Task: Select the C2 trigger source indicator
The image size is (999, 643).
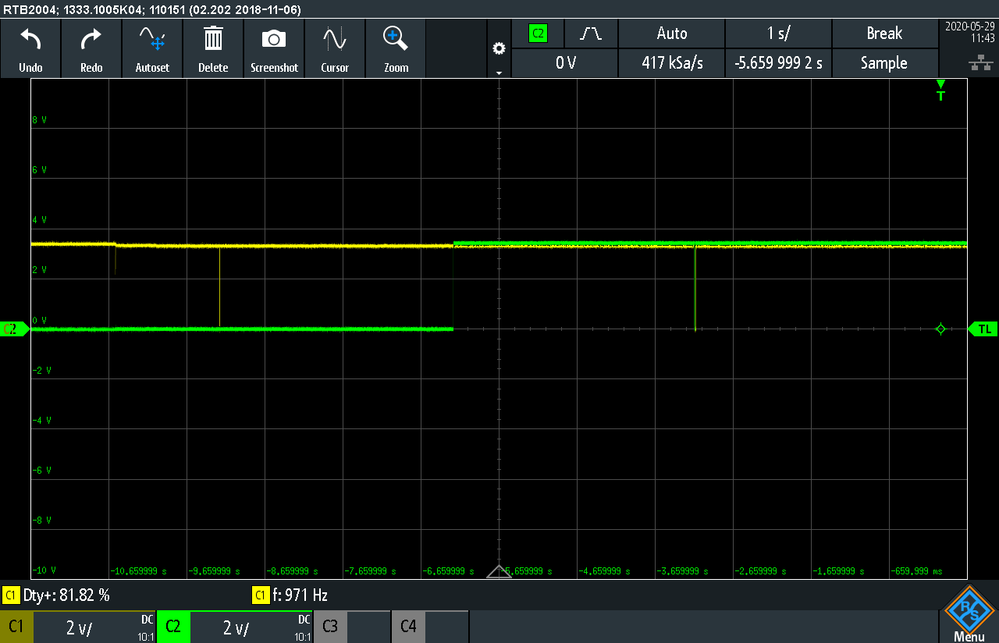Action: pyautogui.click(x=538, y=34)
